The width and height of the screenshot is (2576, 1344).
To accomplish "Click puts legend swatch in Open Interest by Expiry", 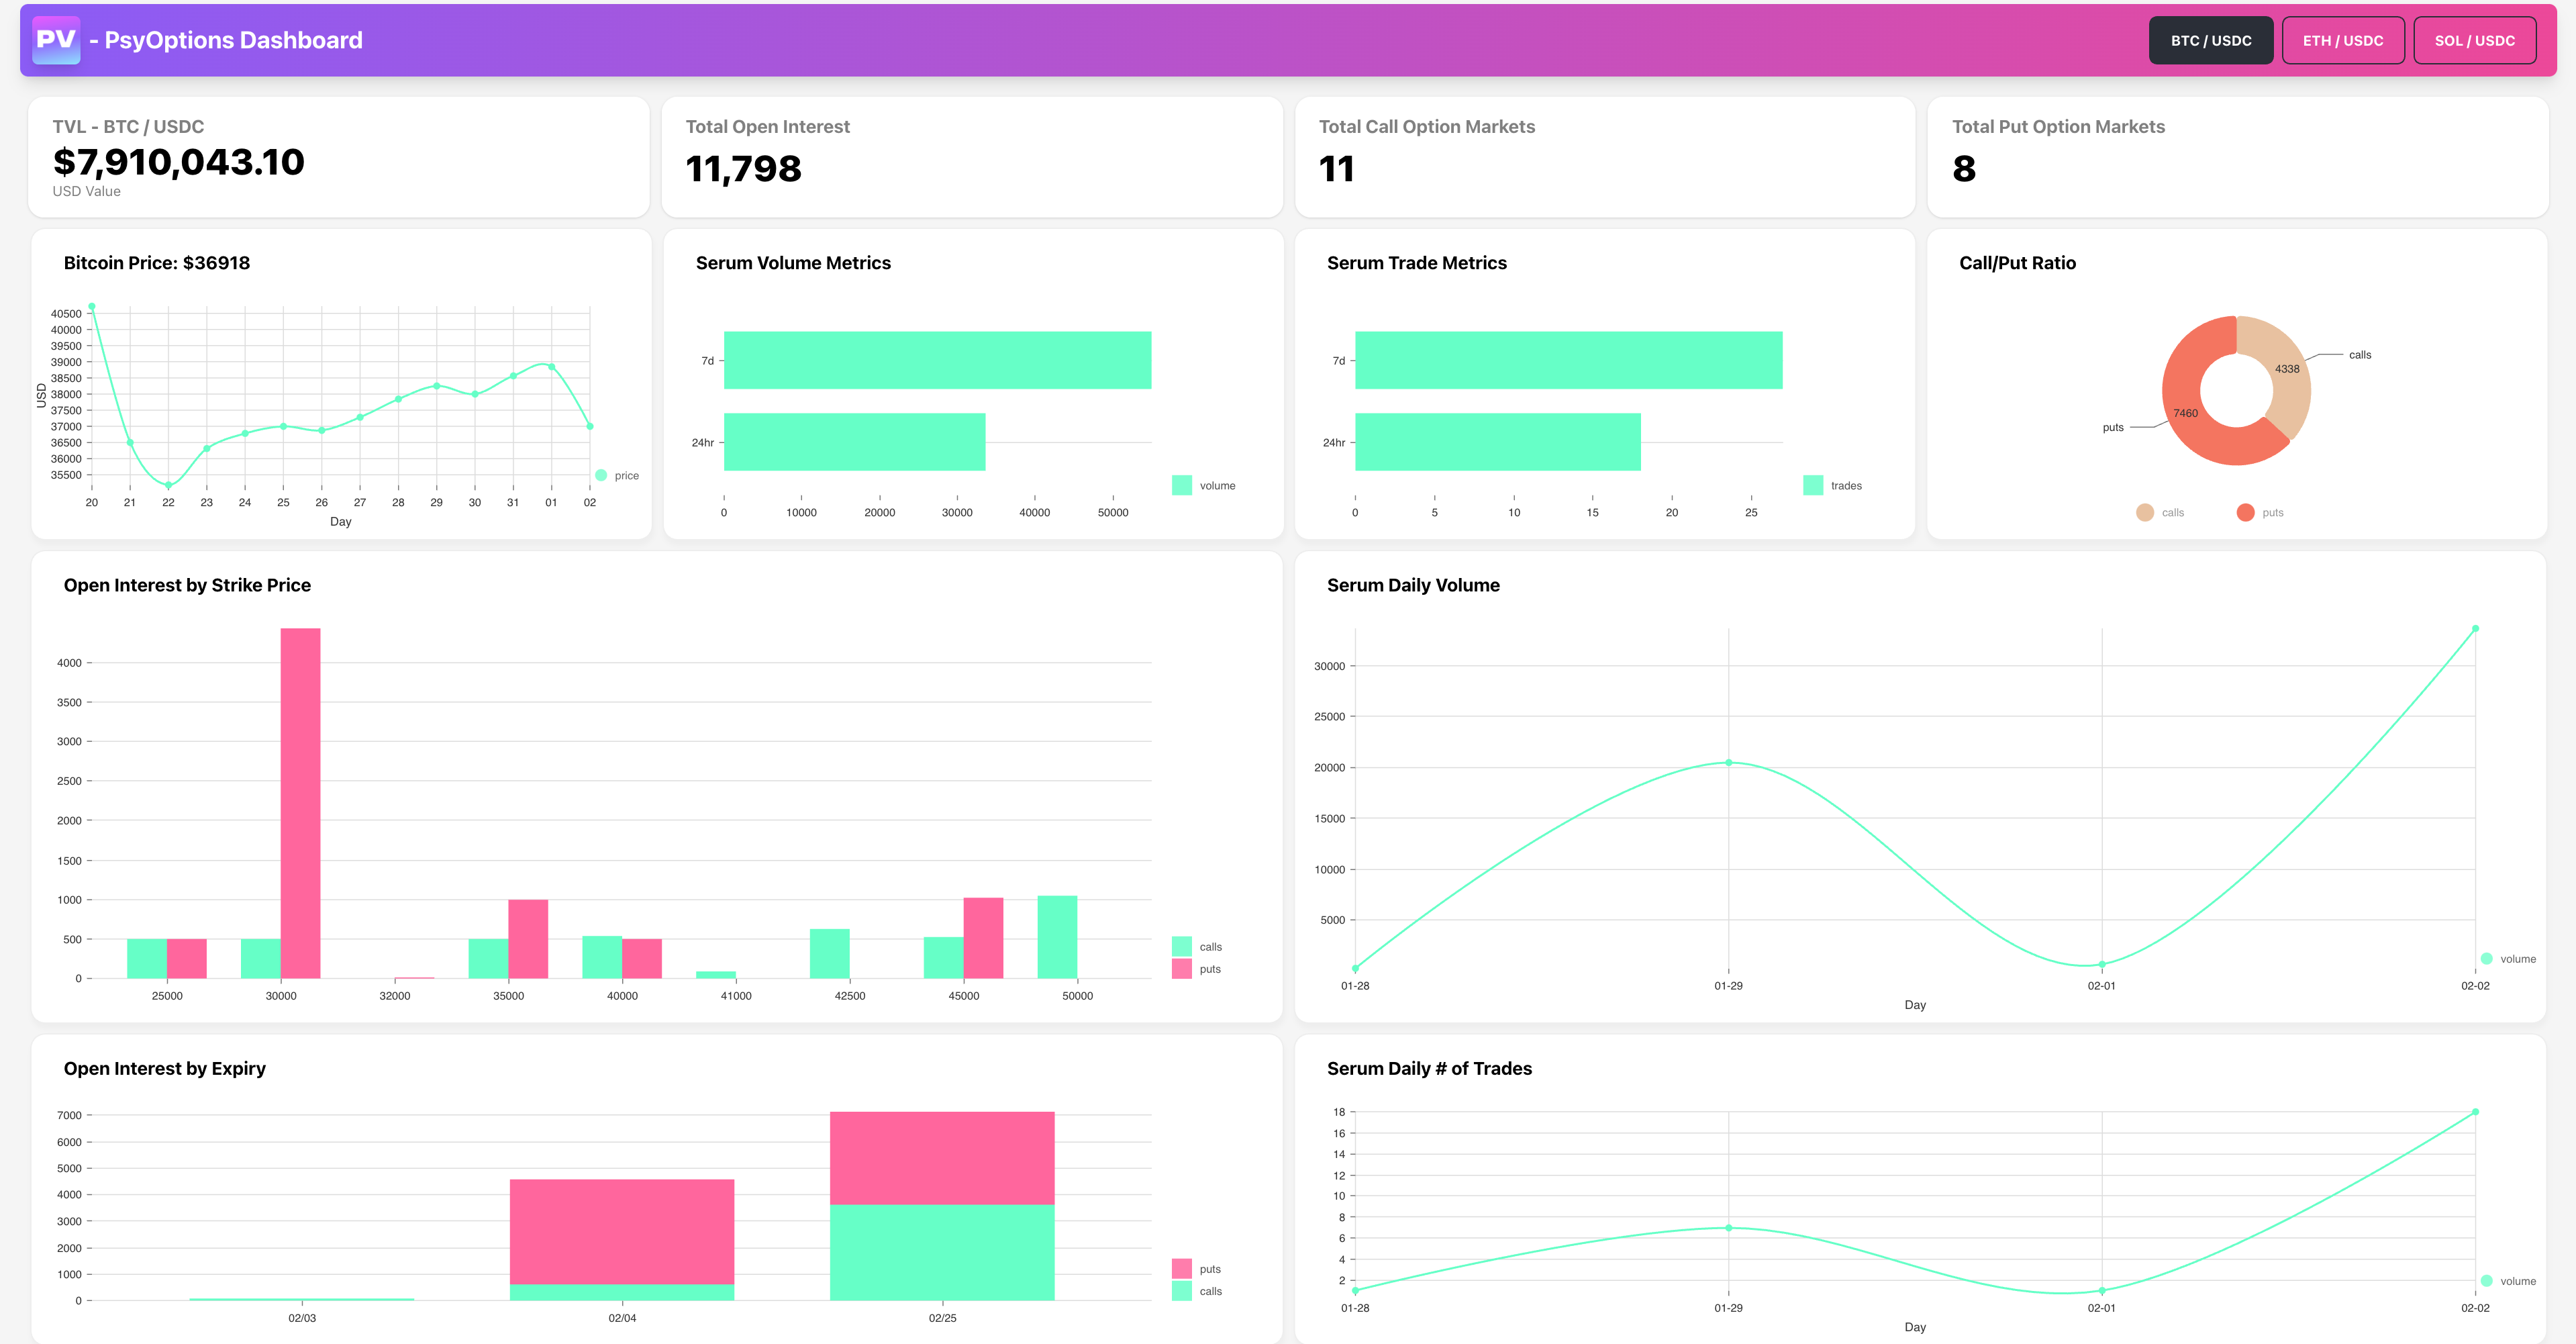I will tap(1182, 1269).
